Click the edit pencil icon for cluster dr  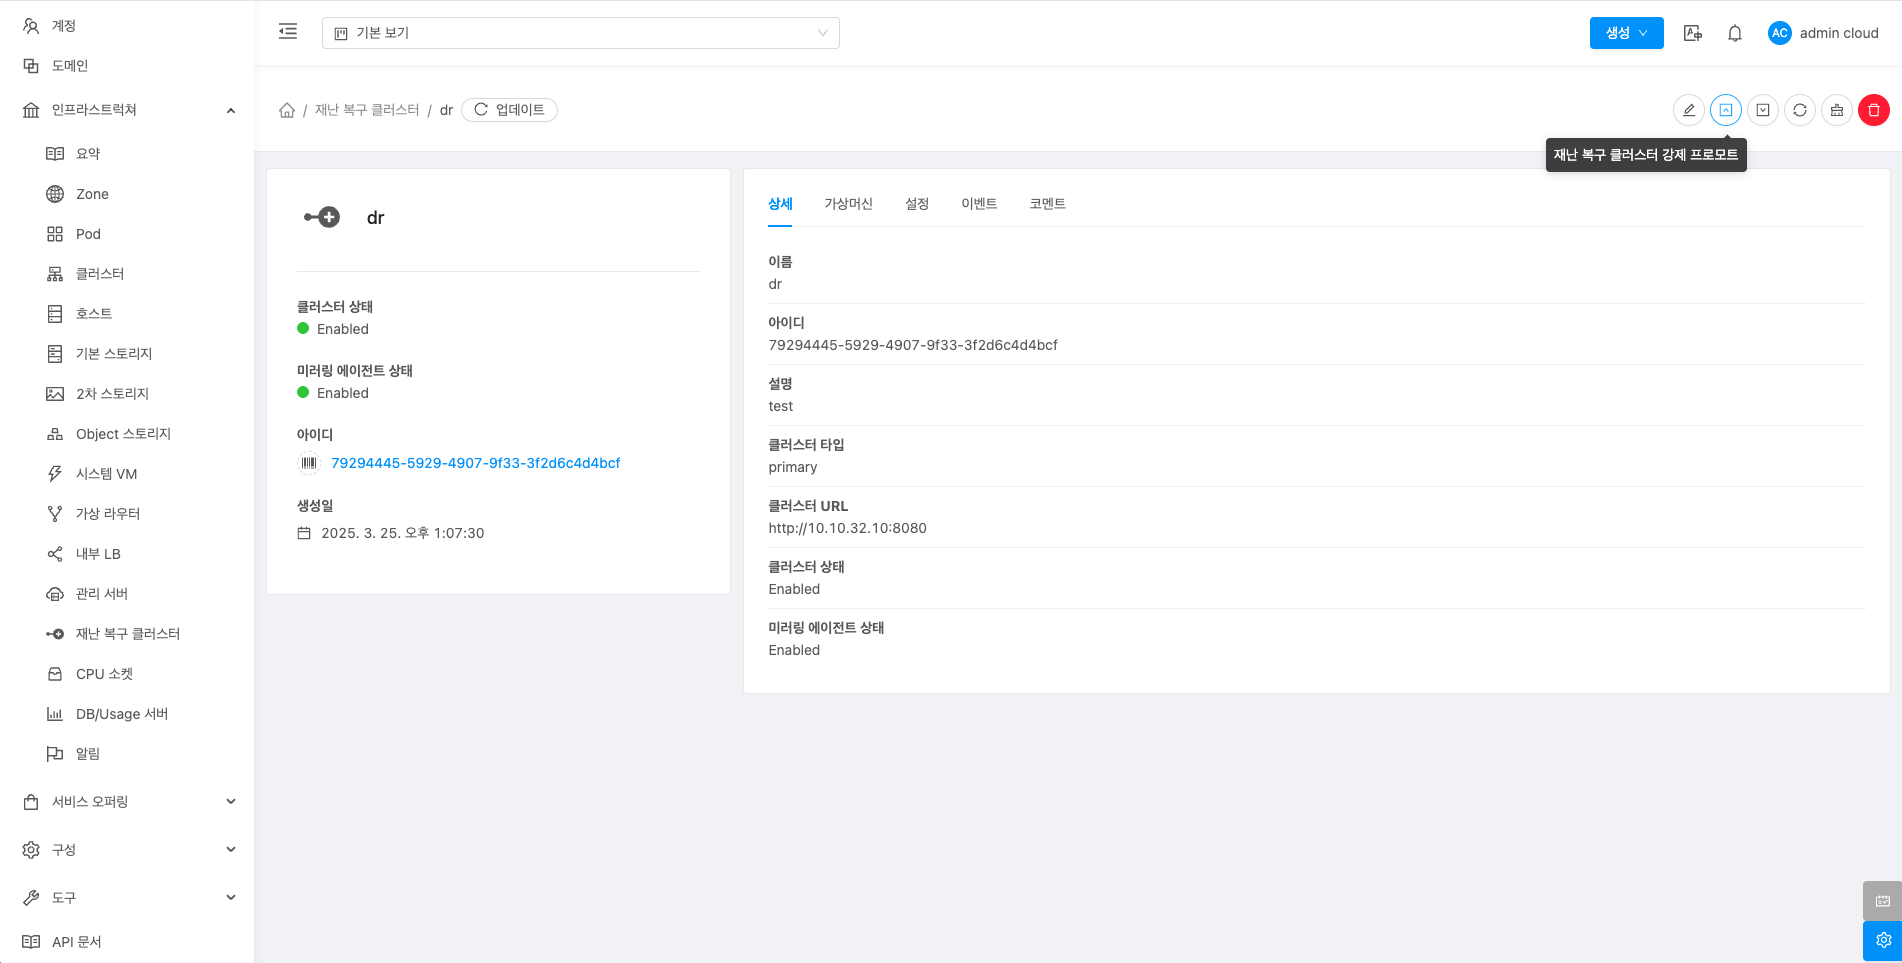(1688, 110)
